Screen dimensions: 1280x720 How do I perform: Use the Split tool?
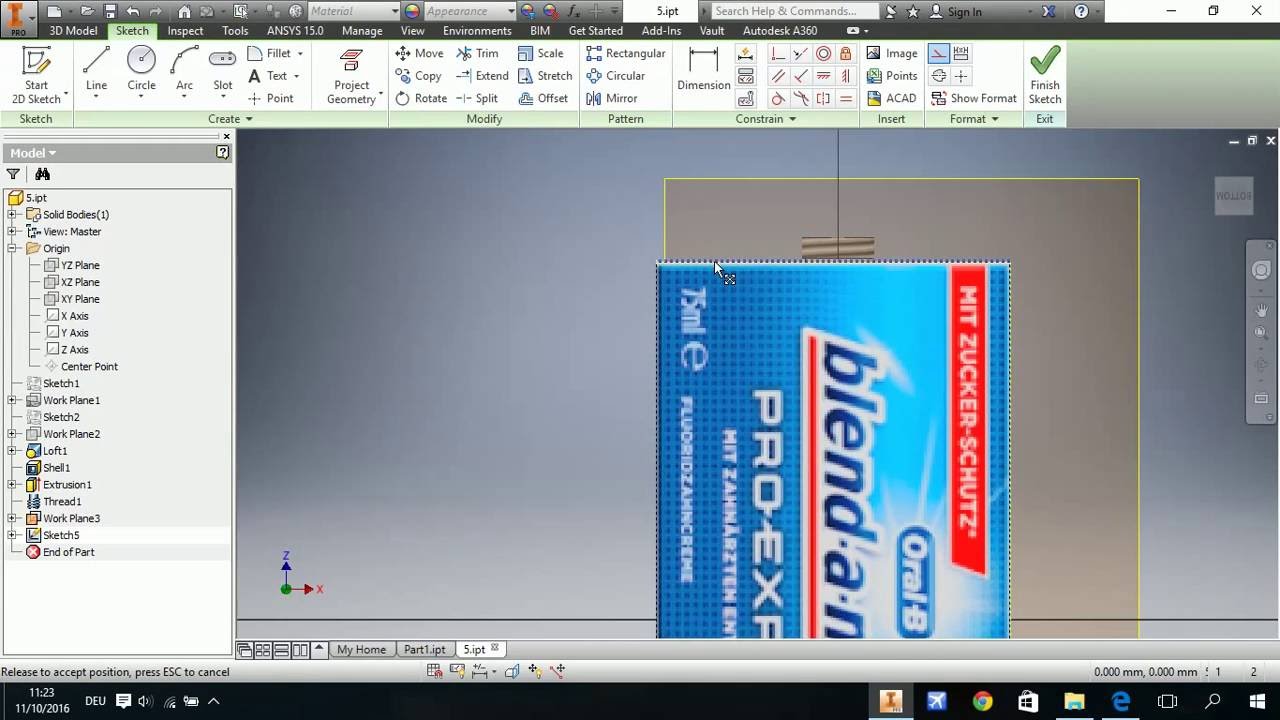point(477,98)
